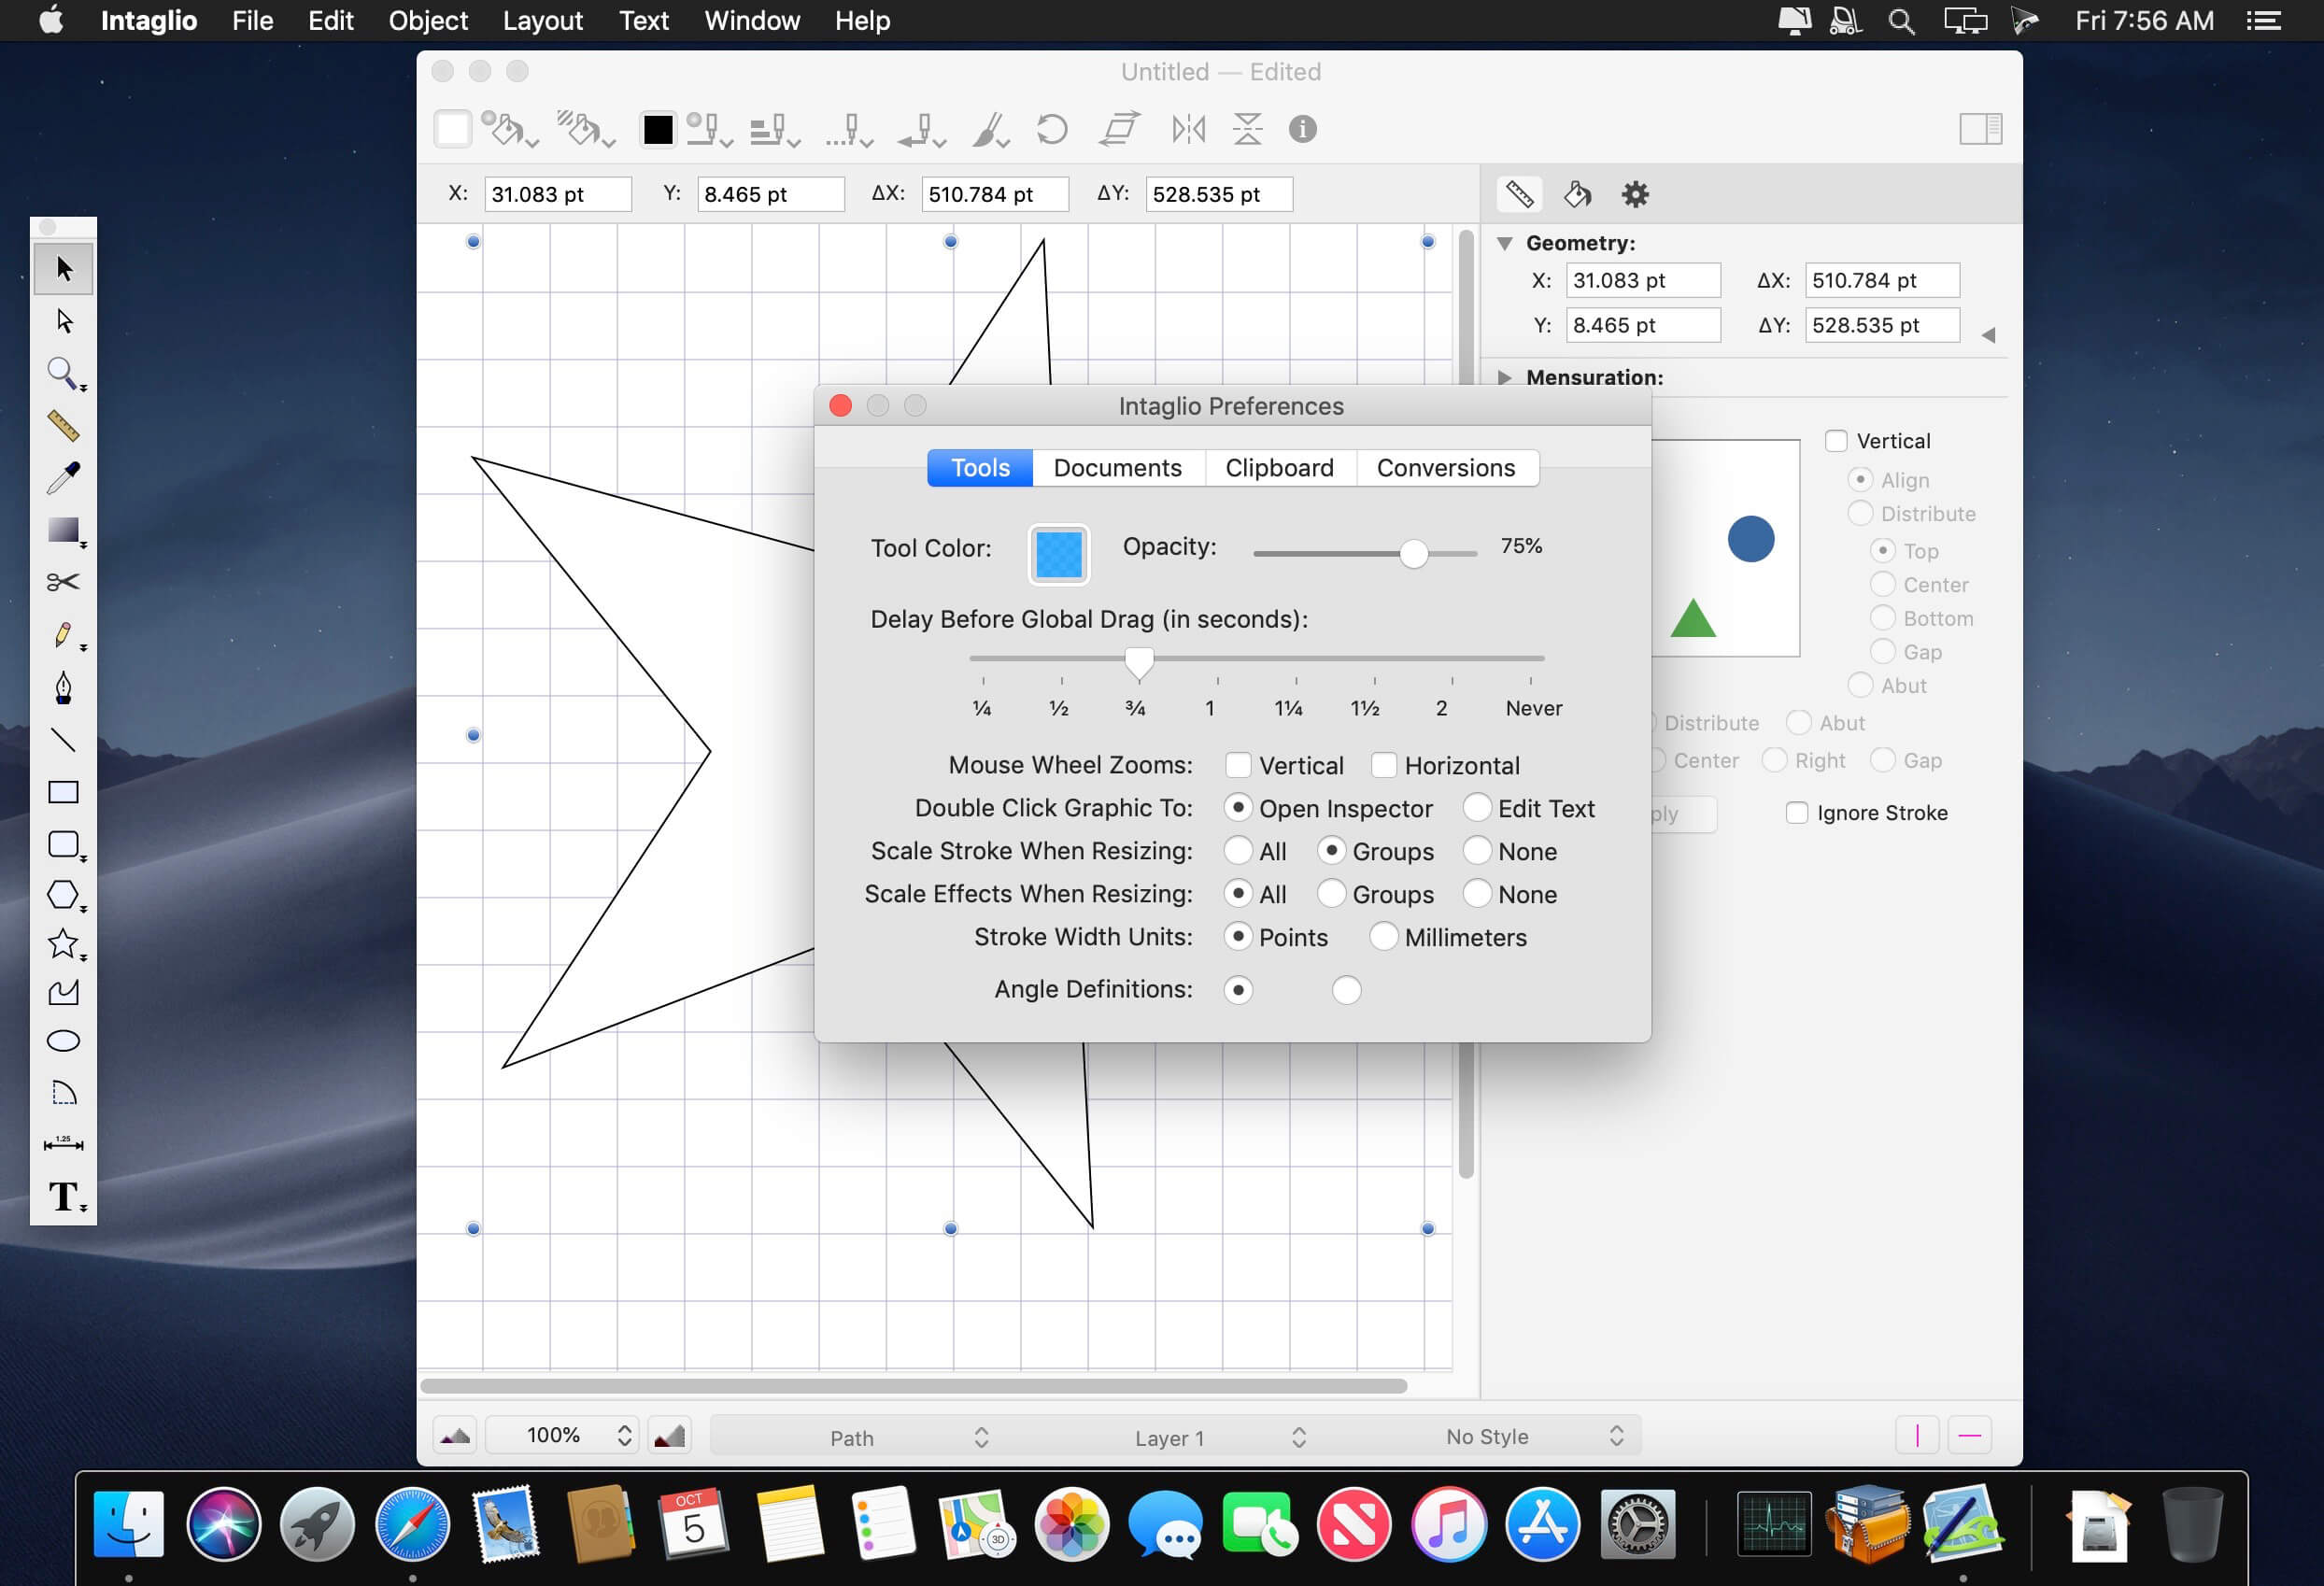
Task: Click the horizontal guide line button
Action: pos(1969,1435)
